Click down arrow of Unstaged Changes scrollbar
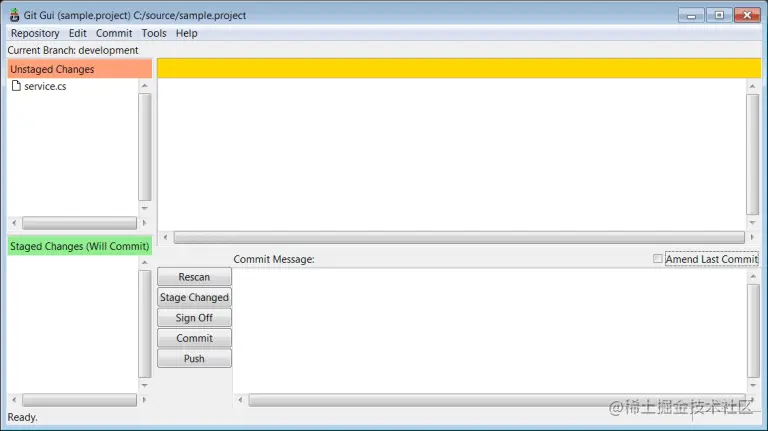This screenshot has height=431, width=768. 145,209
